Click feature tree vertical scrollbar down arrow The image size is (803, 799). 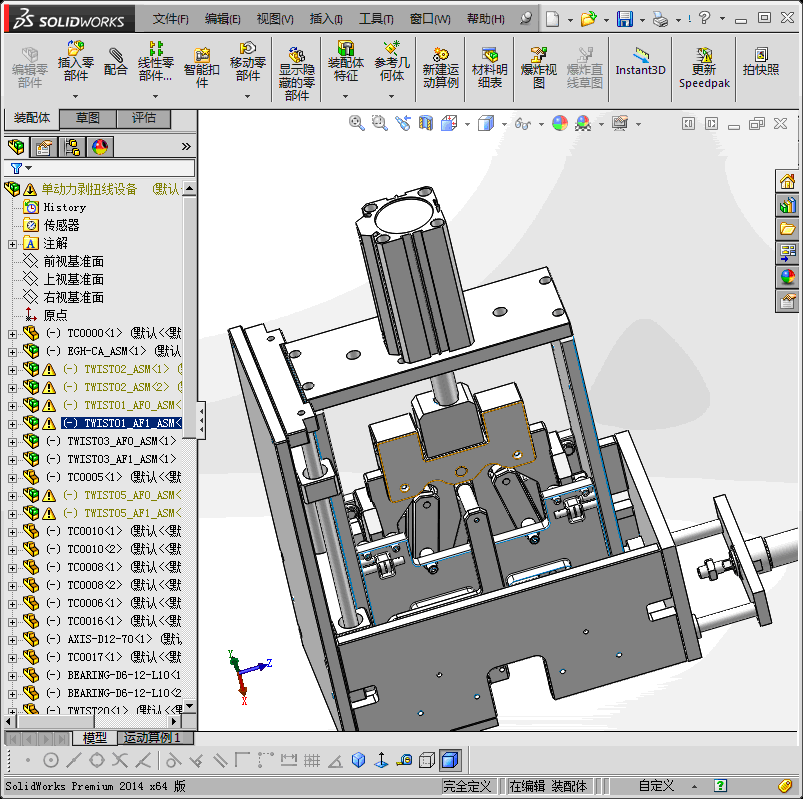coord(189,705)
